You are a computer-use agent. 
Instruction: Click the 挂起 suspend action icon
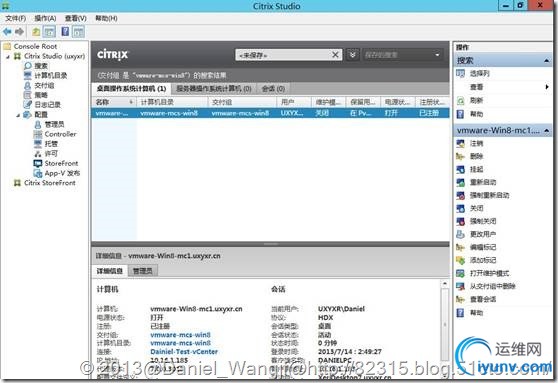coord(460,169)
